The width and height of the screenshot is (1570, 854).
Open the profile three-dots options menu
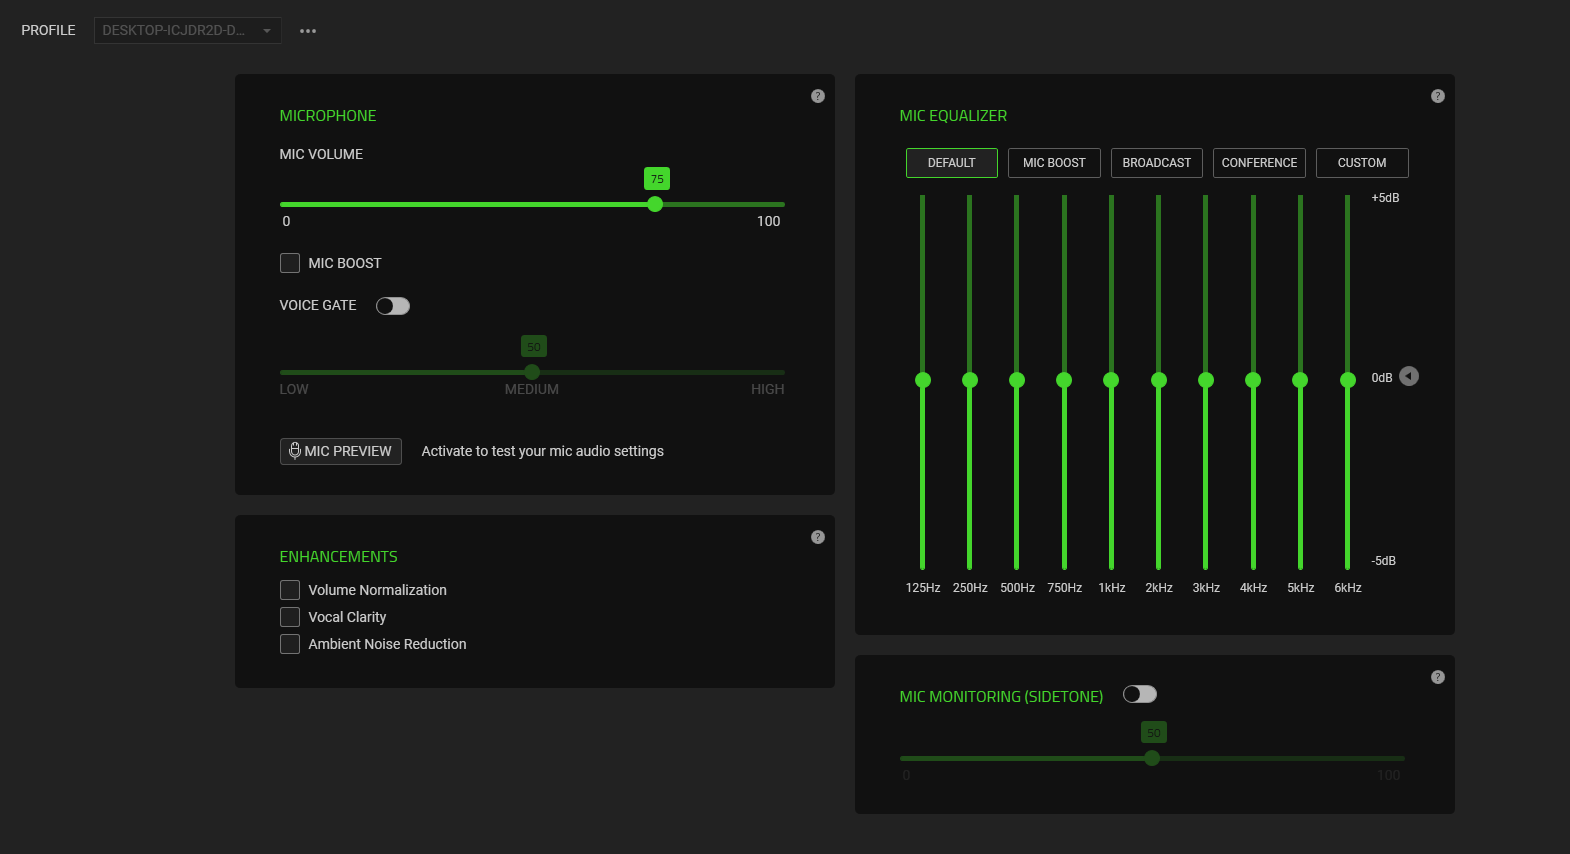308,31
